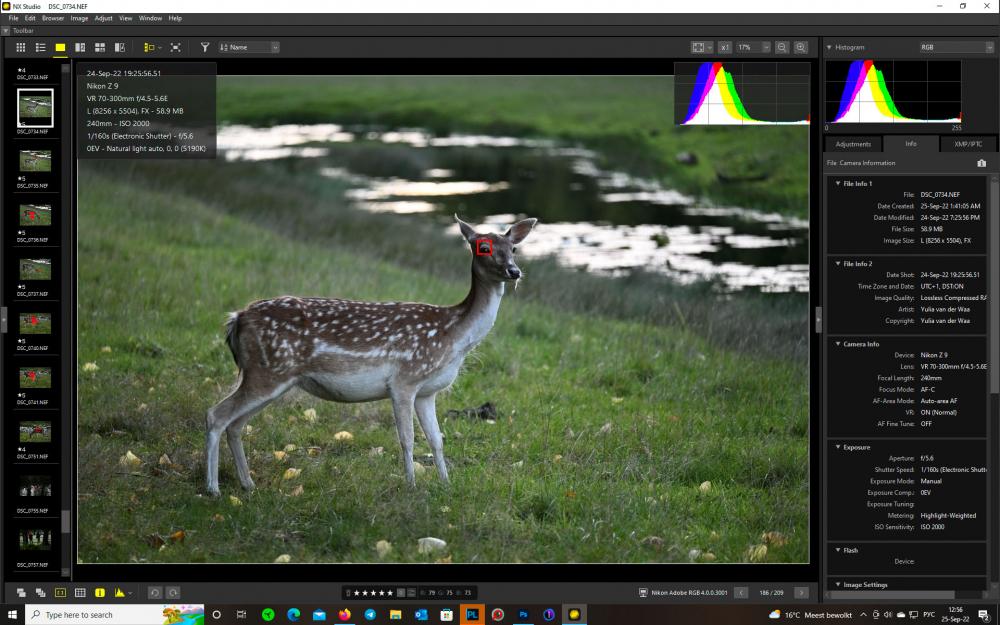Go to the previous image
The width and height of the screenshot is (1000, 625).
pyautogui.click(x=741, y=592)
